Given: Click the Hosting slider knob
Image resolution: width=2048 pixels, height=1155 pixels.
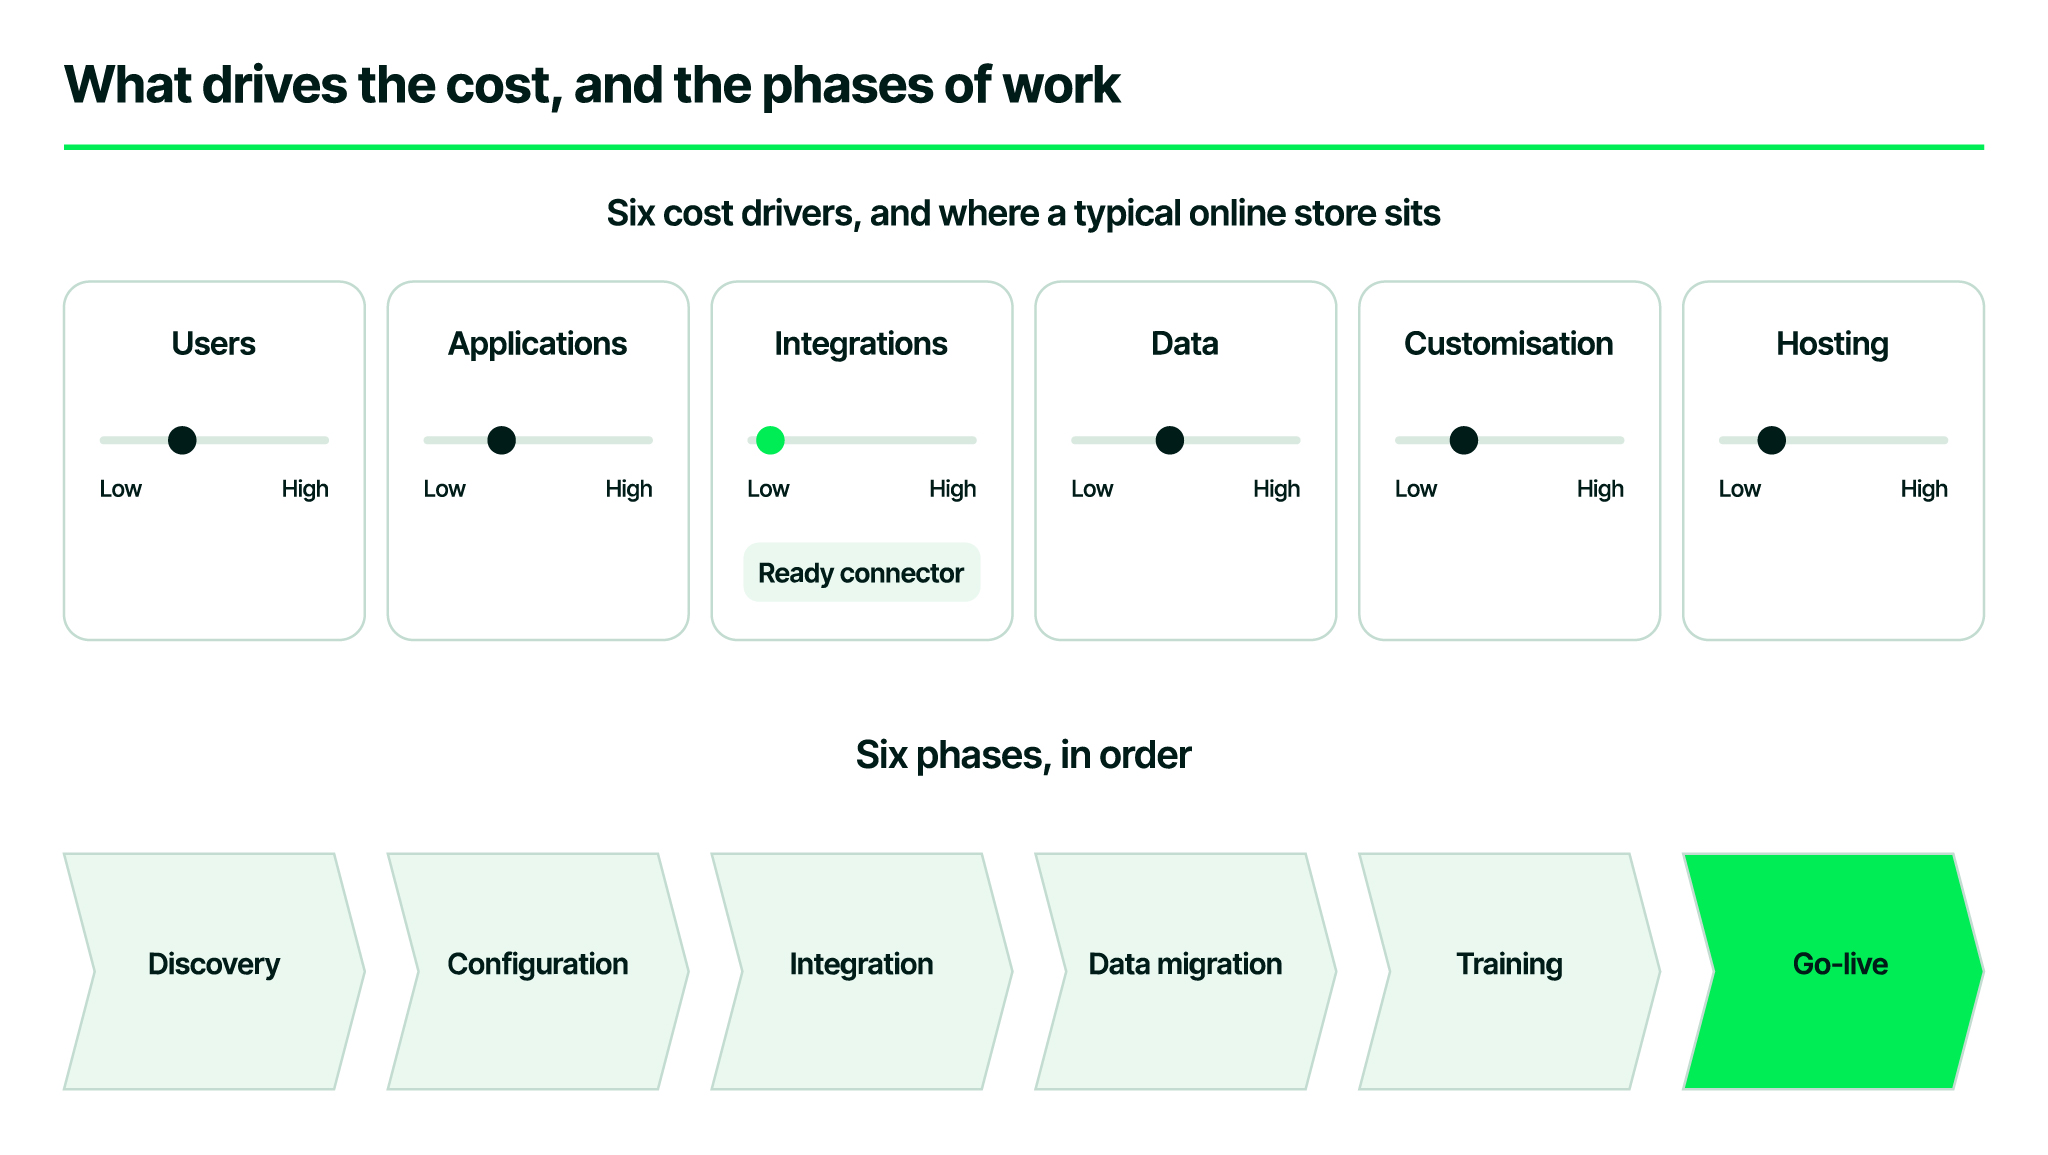Looking at the screenshot, I should tap(1771, 440).
